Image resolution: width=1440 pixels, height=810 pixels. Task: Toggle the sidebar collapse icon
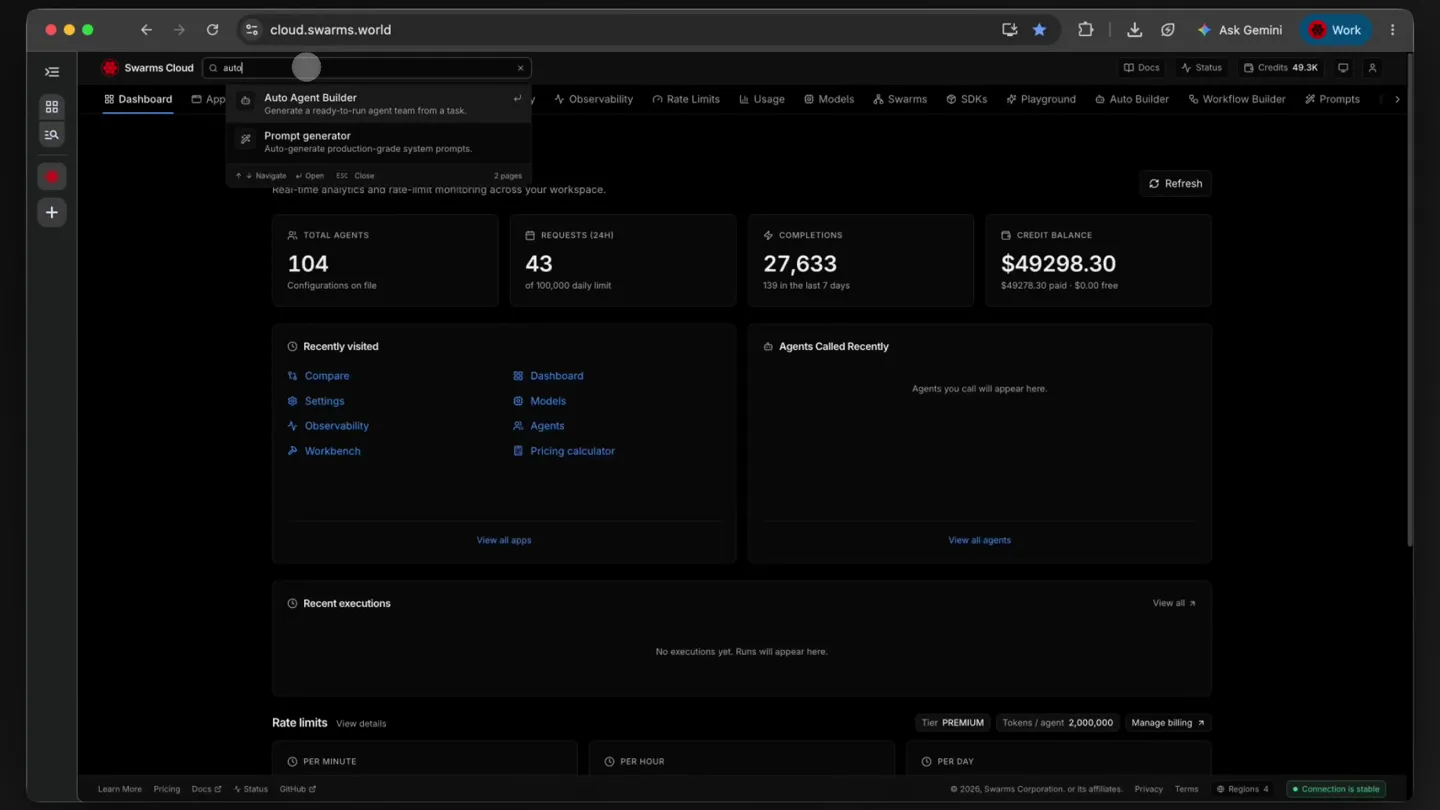click(52, 72)
